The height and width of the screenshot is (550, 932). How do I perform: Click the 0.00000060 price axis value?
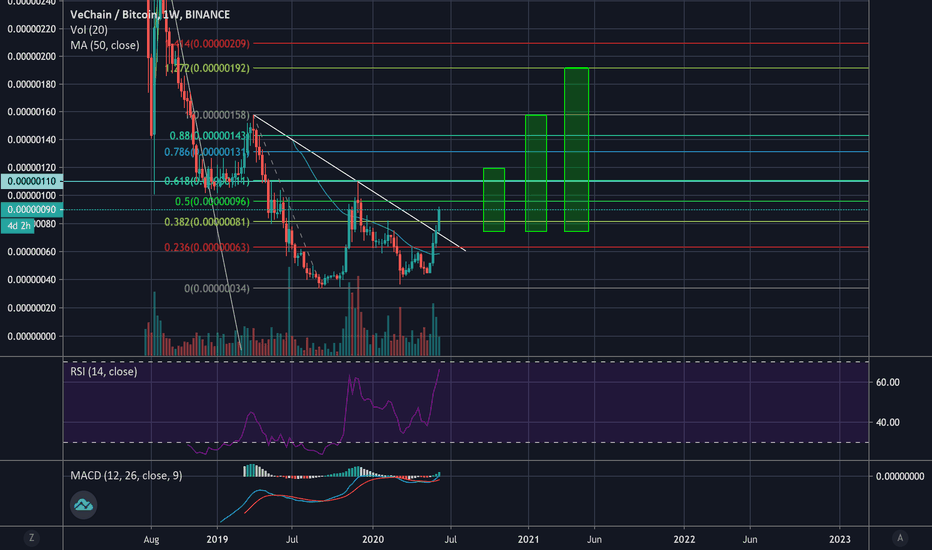pos(32,252)
